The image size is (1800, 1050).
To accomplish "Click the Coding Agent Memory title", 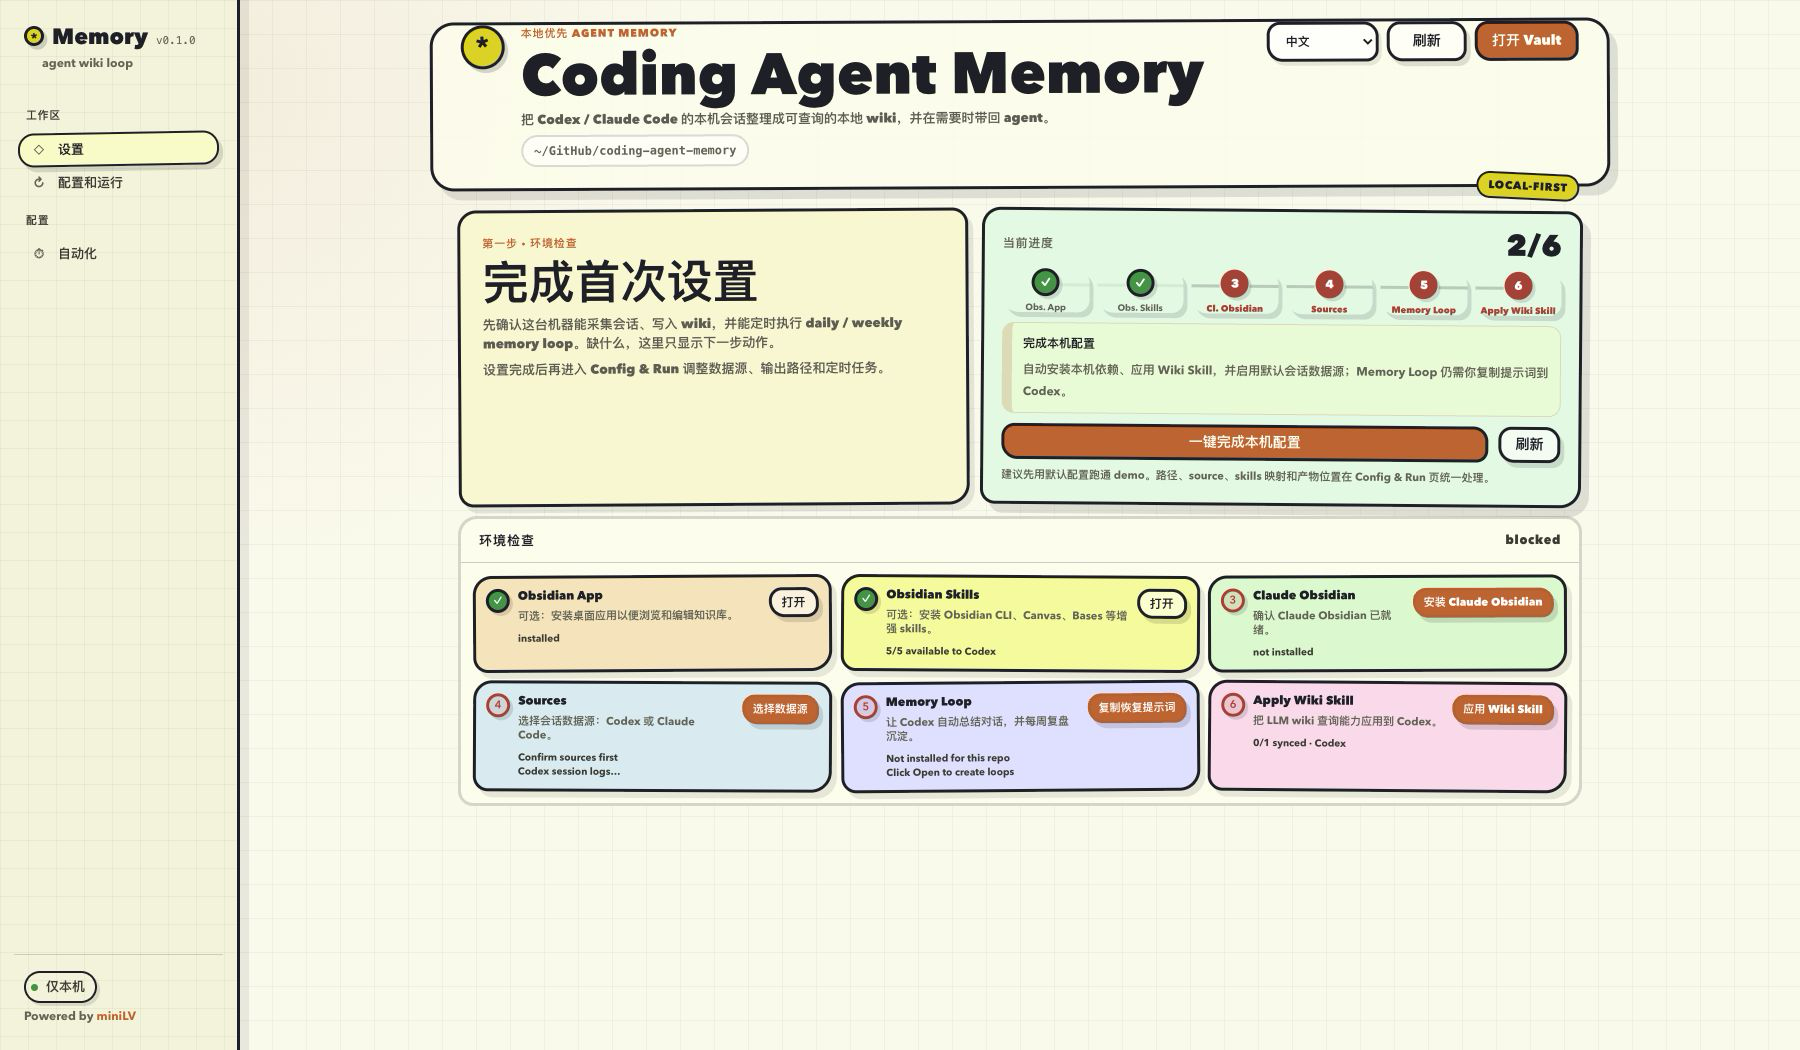I will [862, 75].
